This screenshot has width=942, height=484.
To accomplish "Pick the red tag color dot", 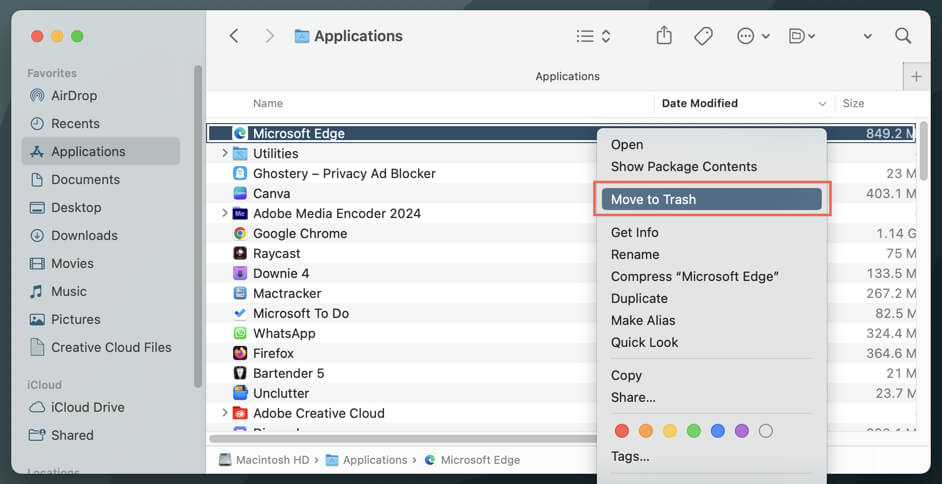I will 622,431.
